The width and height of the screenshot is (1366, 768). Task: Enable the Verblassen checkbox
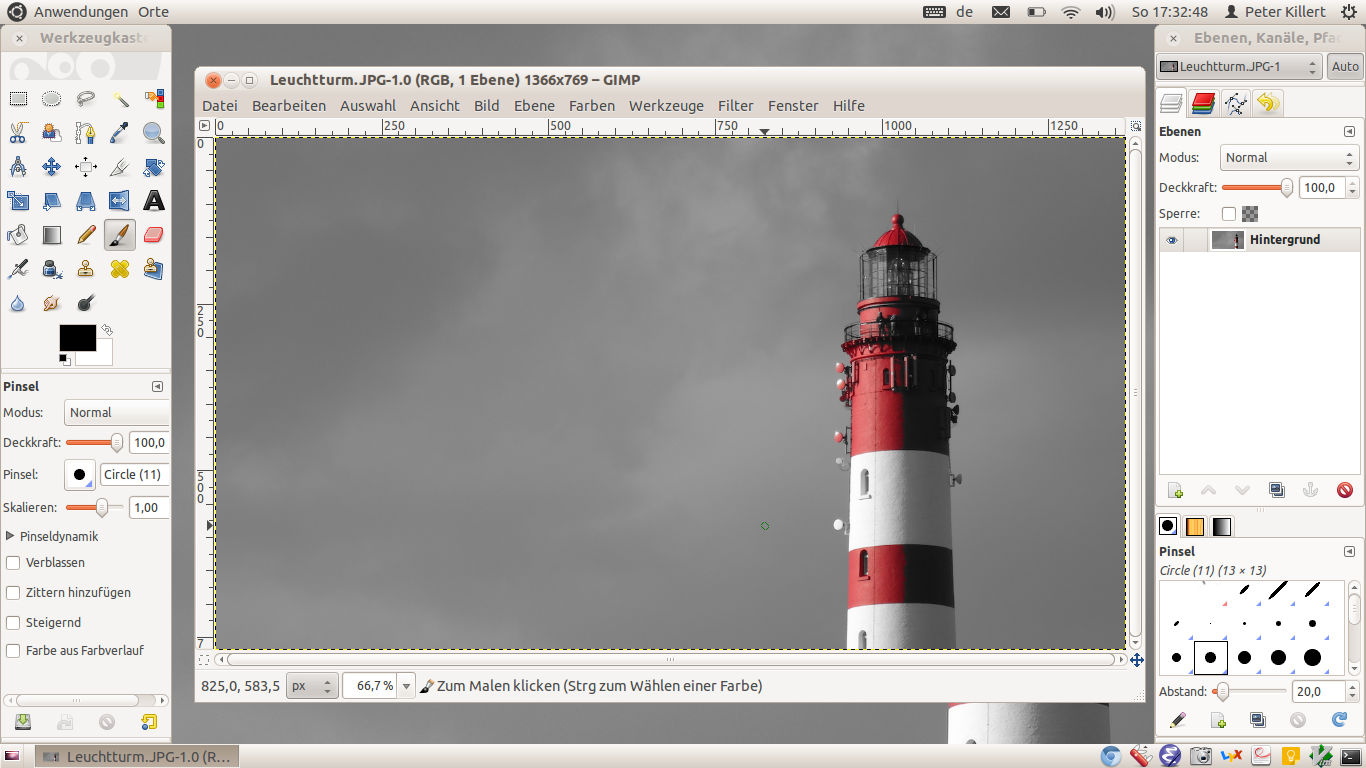click(13, 563)
